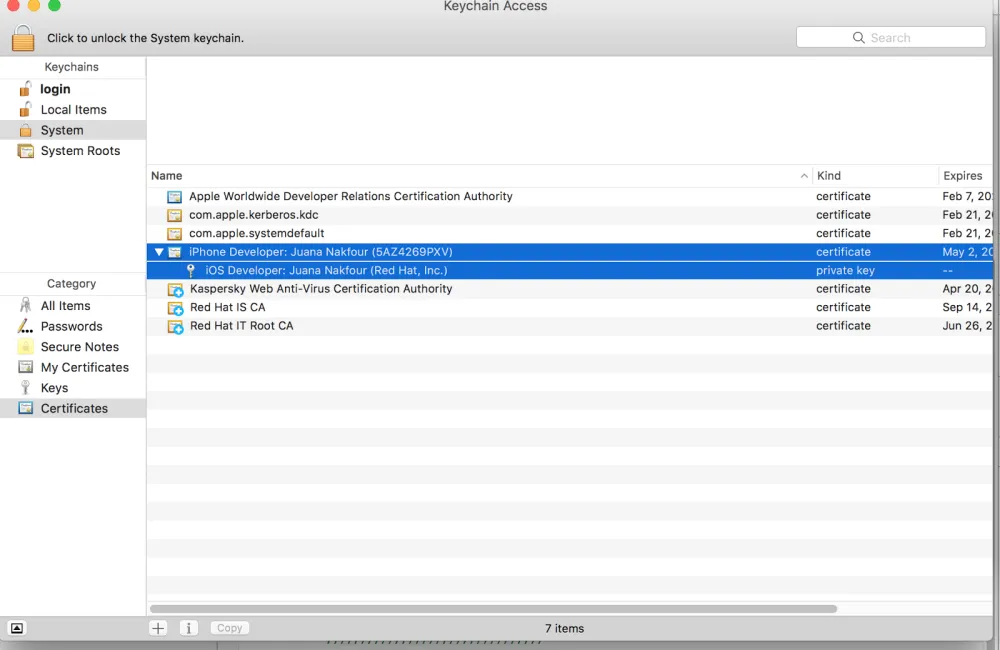1000x650 pixels.
Task: Click the padlock to unlock System keychain
Action: (23, 38)
